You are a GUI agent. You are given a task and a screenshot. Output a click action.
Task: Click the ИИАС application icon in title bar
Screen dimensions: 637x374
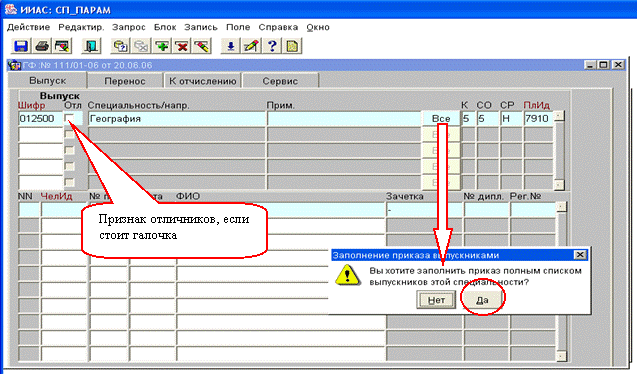[11, 9]
